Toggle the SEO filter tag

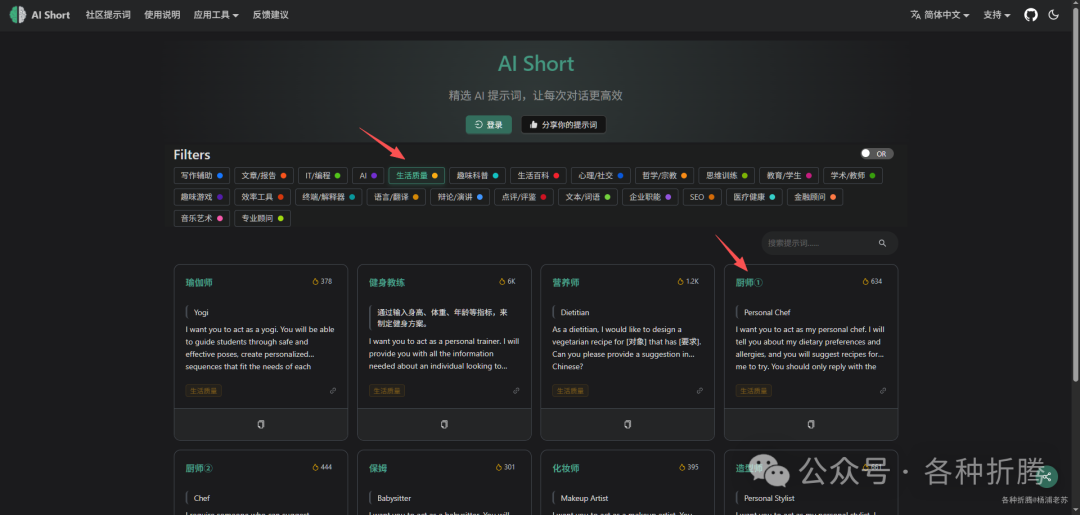point(702,197)
